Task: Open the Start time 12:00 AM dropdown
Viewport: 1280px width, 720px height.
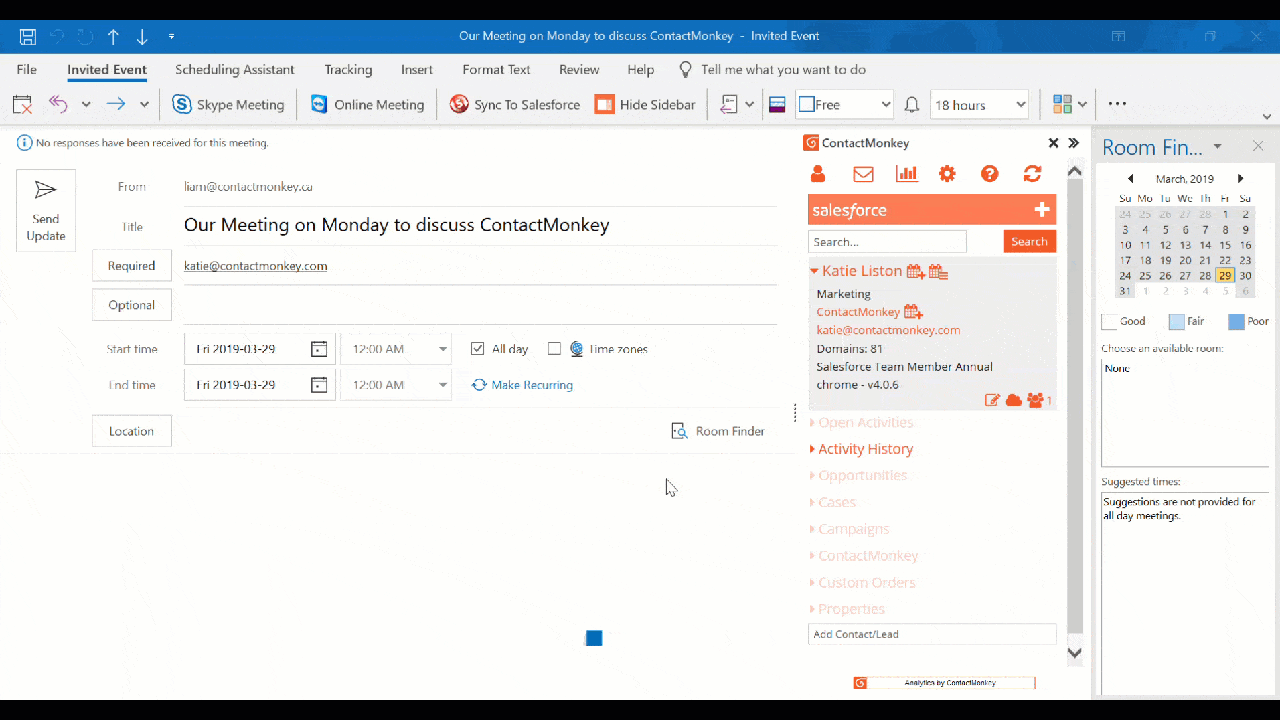Action: [x=443, y=350]
